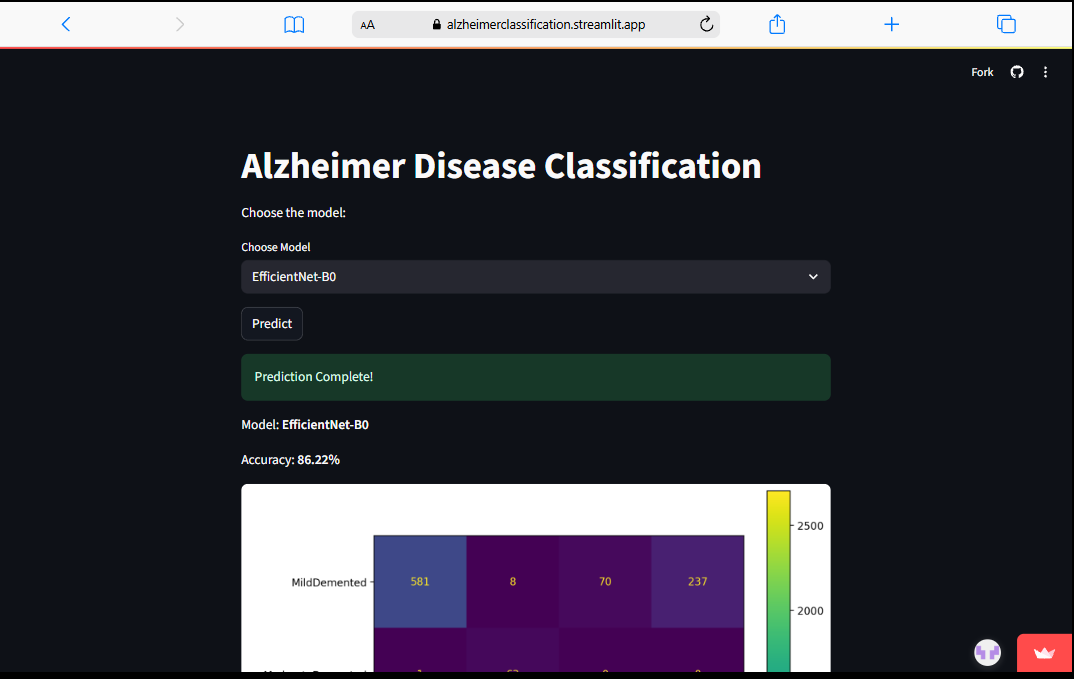Click the Predict button
Screen dimensions: 1074x679
[x=272, y=323]
